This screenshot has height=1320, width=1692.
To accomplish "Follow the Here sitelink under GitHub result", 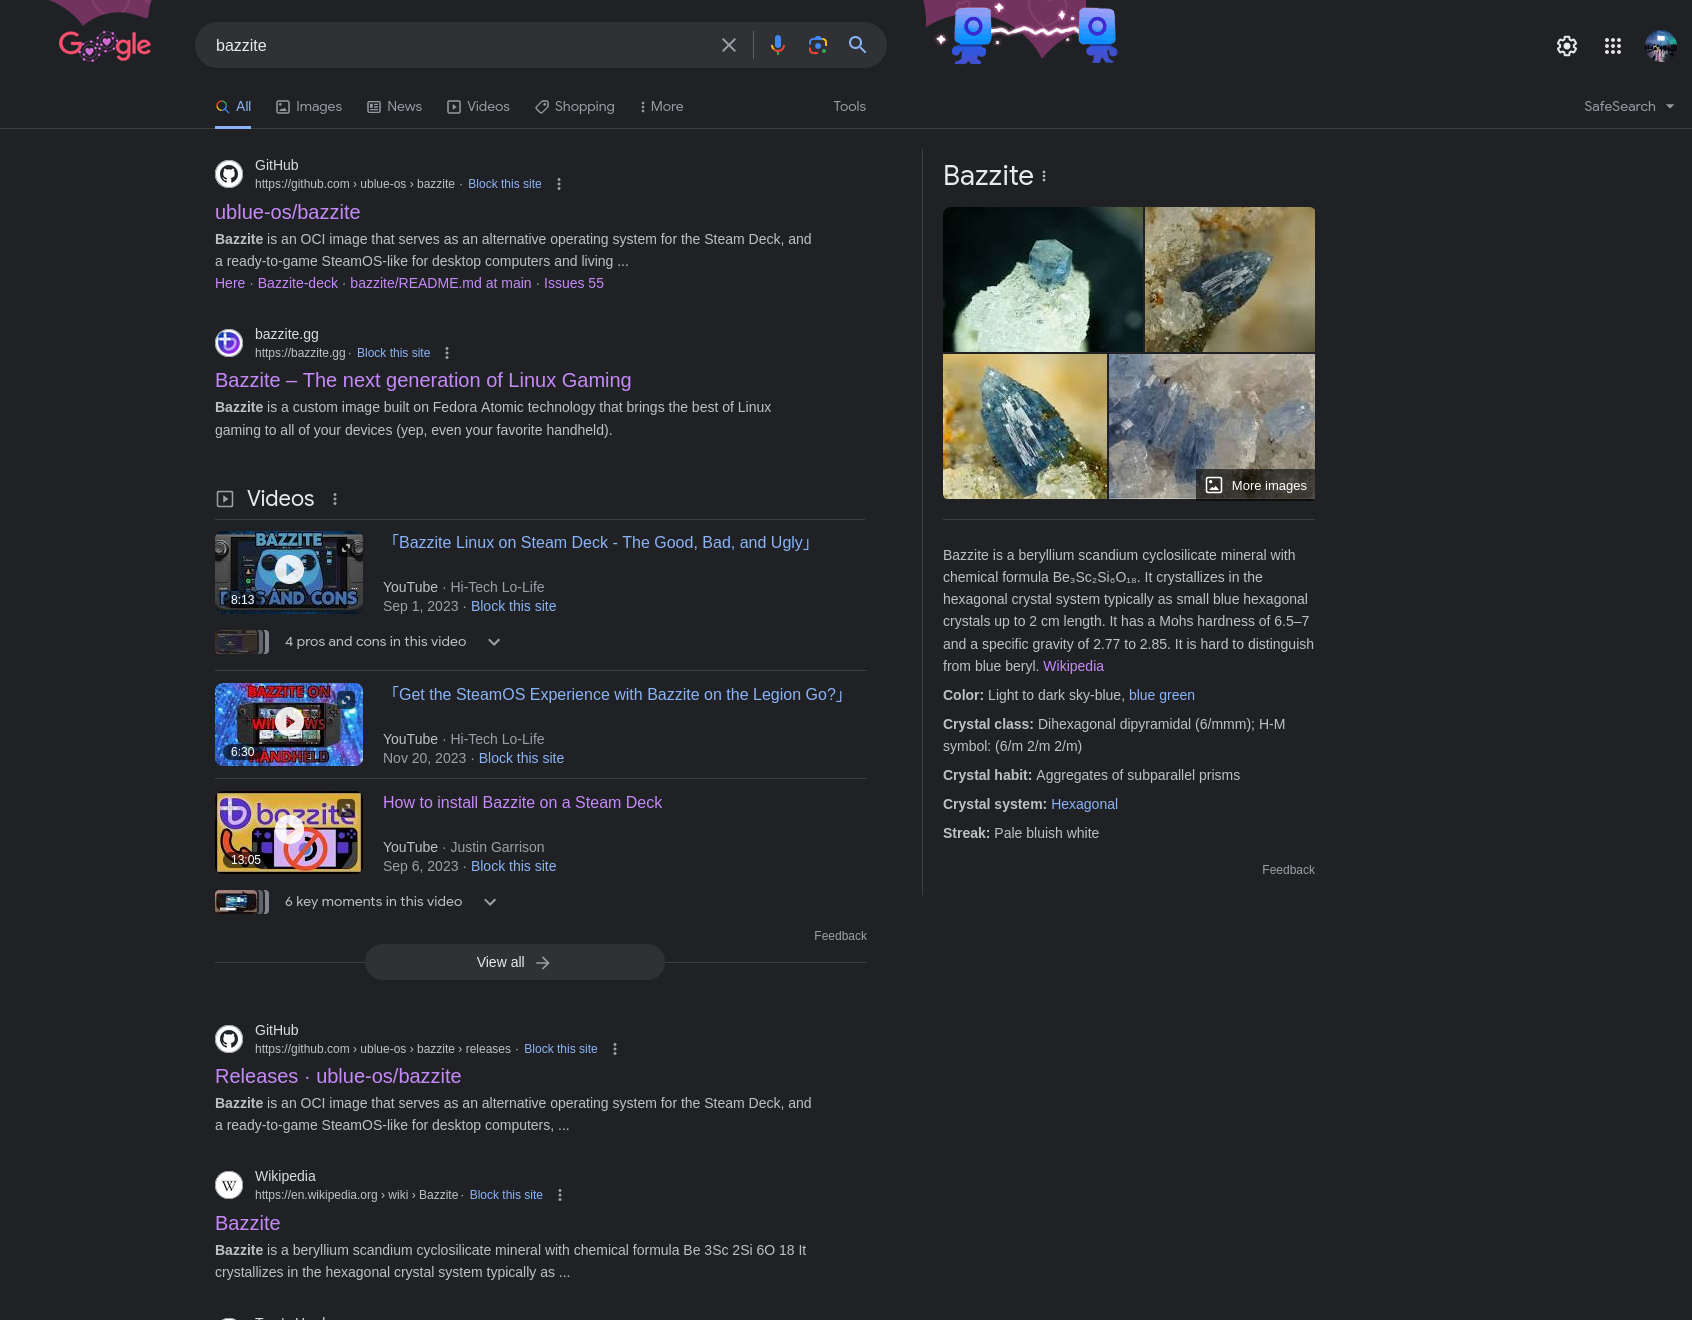I will (x=230, y=283).
